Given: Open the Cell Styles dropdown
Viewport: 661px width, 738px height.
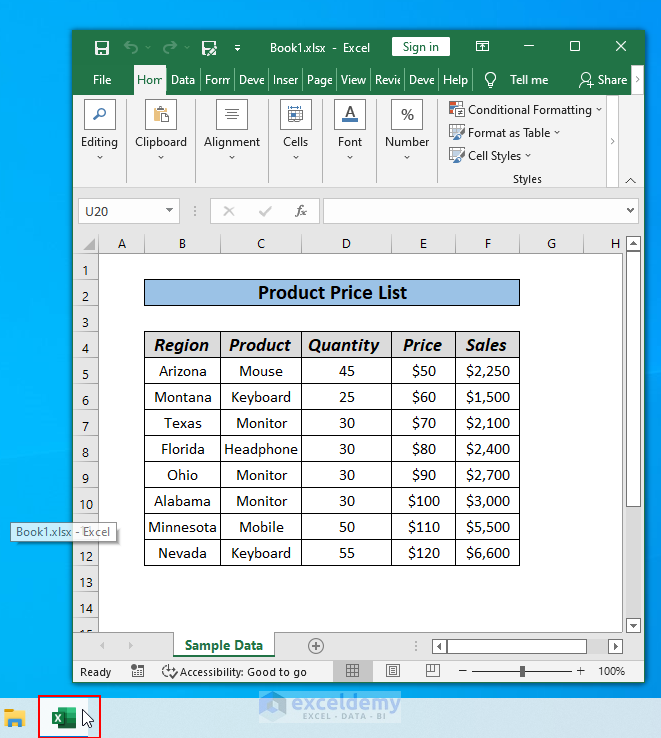Looking at the screenshot, I should [x=490, y=156].
